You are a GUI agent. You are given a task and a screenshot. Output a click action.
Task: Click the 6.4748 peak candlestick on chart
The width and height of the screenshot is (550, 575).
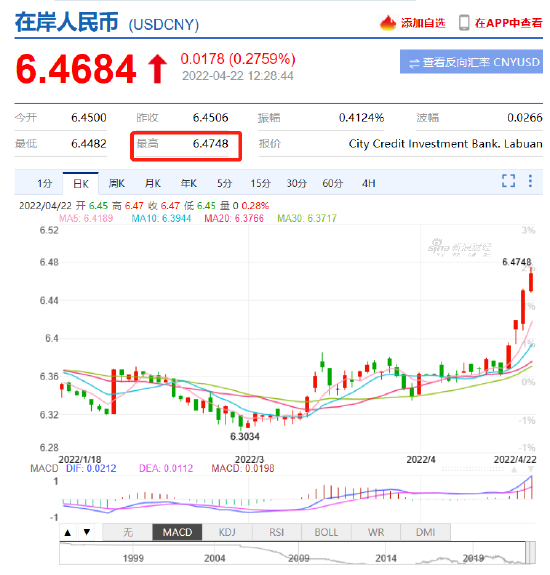click(531, 281)
